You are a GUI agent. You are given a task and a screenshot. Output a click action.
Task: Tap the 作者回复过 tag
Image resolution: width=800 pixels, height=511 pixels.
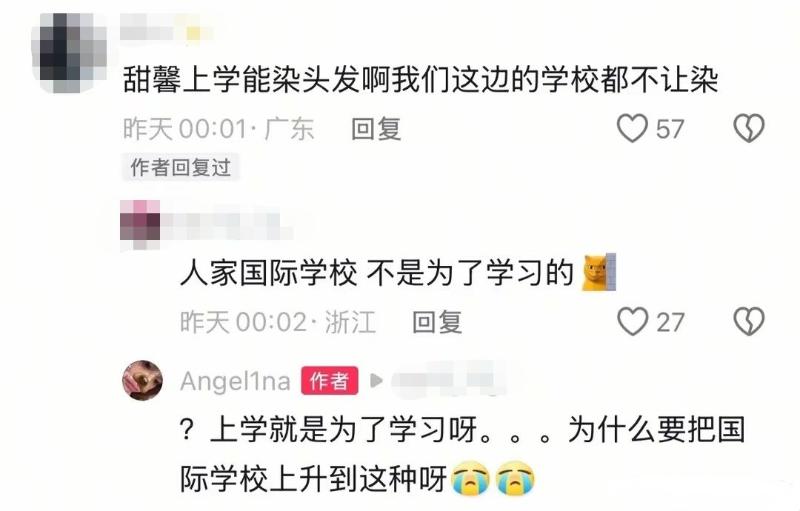click(180, 167)
